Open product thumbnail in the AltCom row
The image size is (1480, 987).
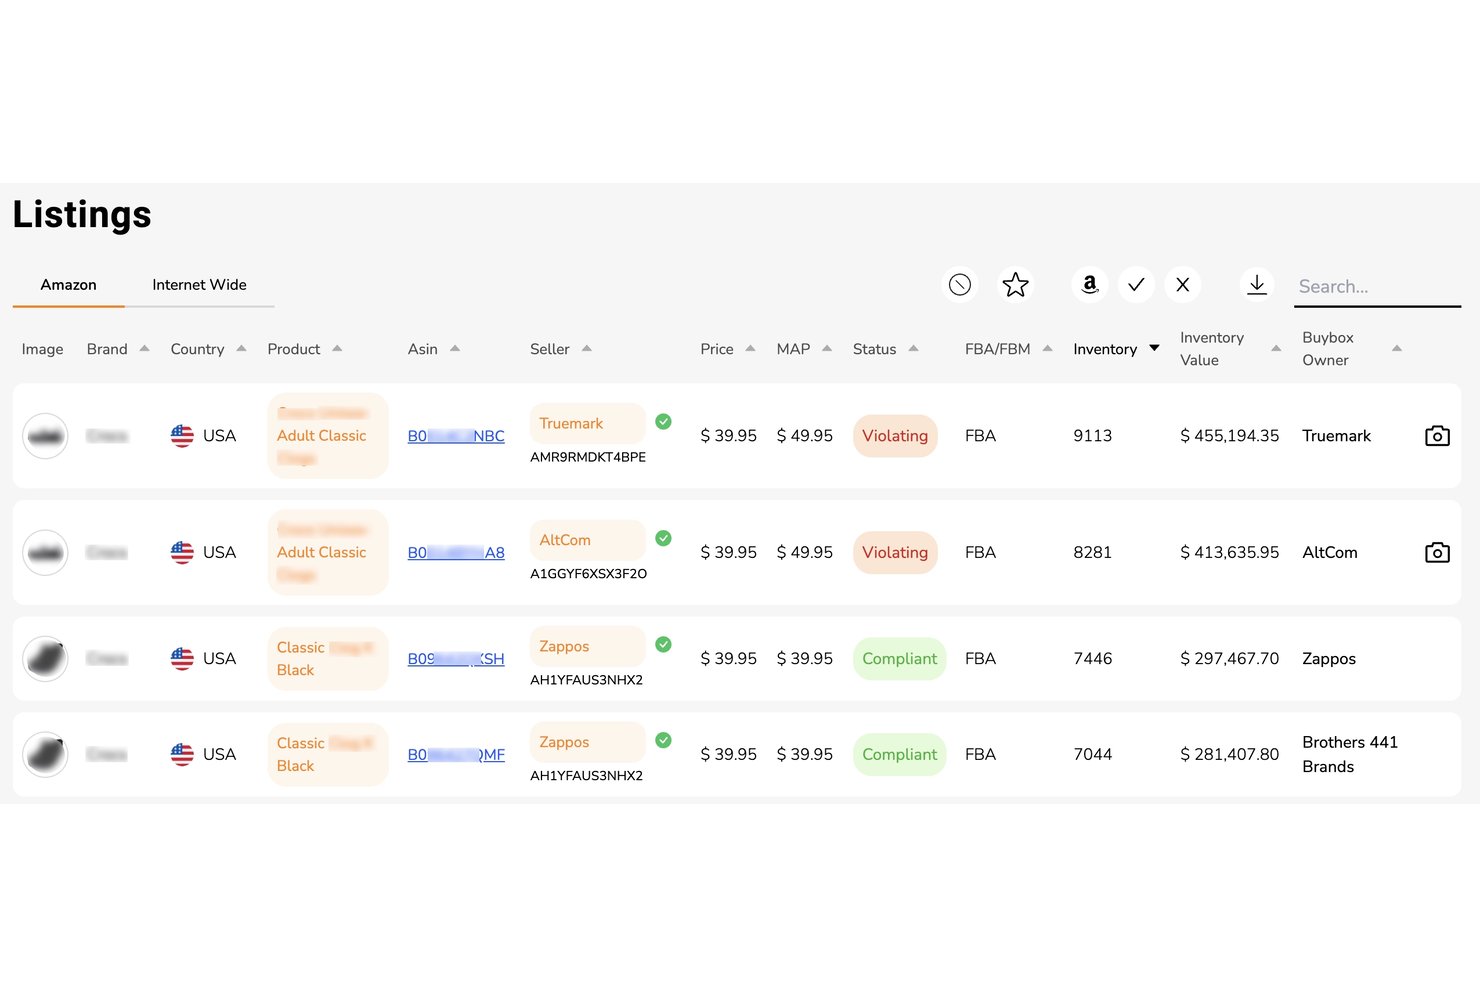tap(45, 552)
